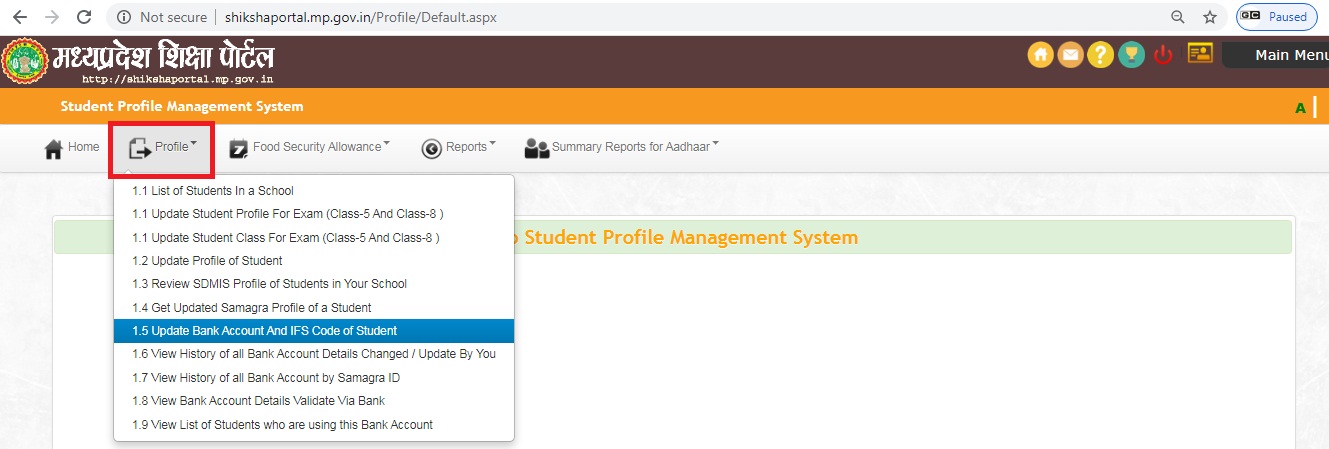The image size is (1329, 449).
Task: Click the browser zoom magnifier icon
Action: 1178,17
